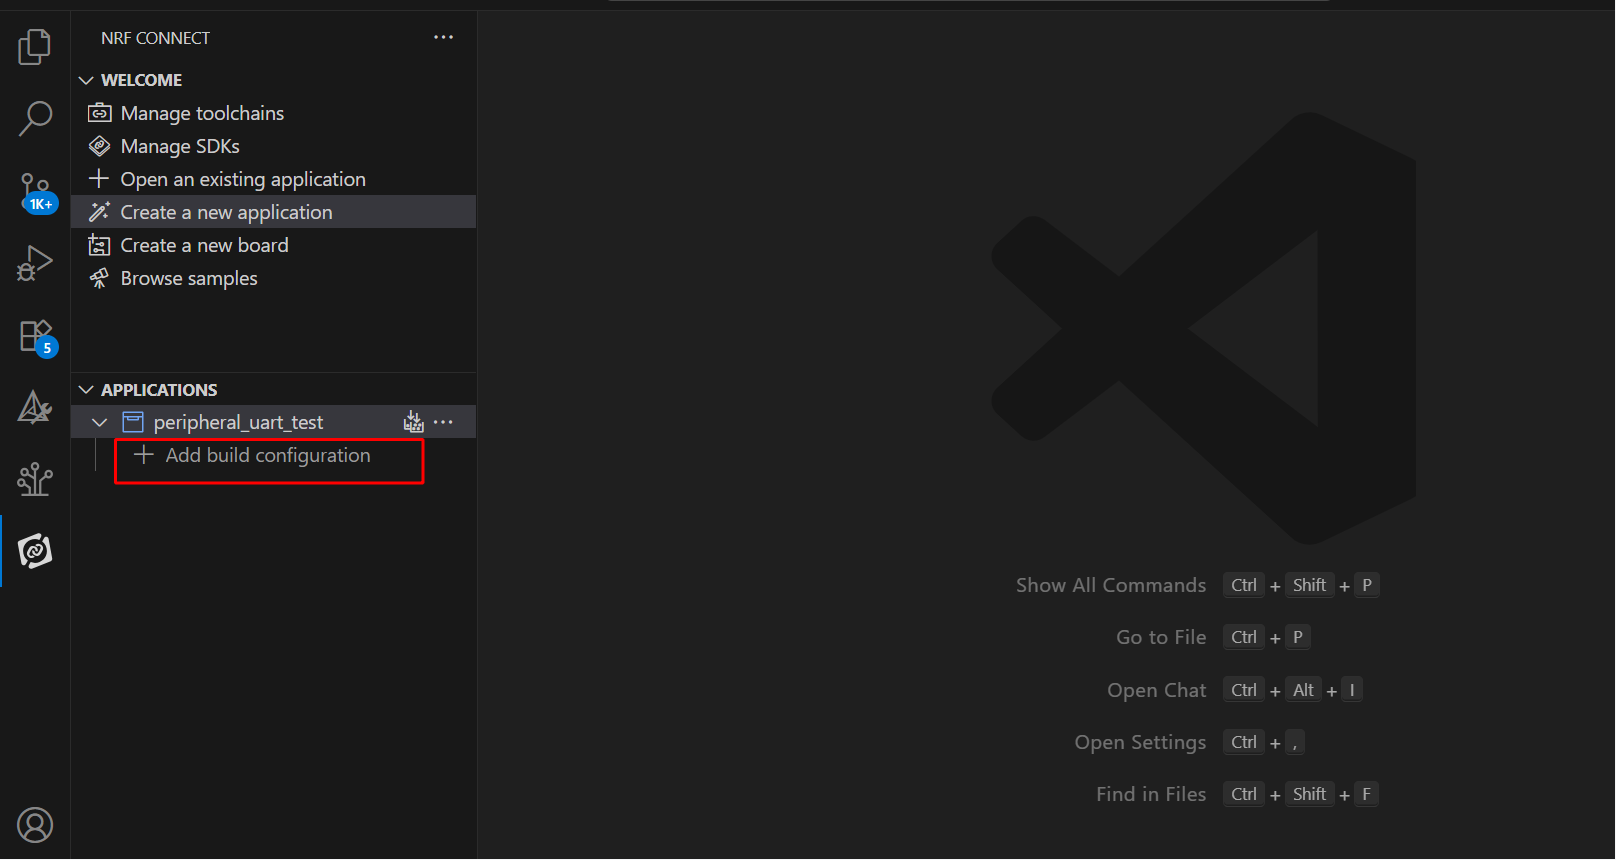Open the NRF CONNECT panel more actions menu
This screenshot has width=1616, height=860.
tap(443, 37)
